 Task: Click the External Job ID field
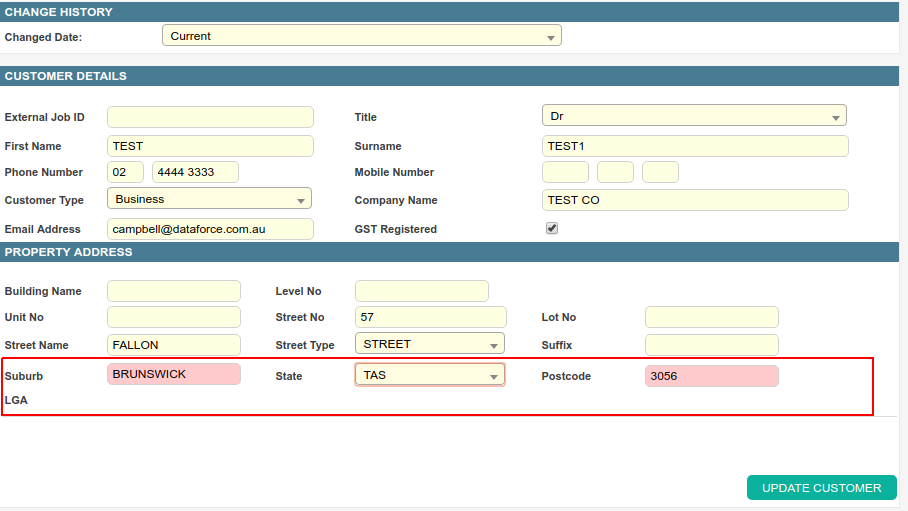pos(210,117)
